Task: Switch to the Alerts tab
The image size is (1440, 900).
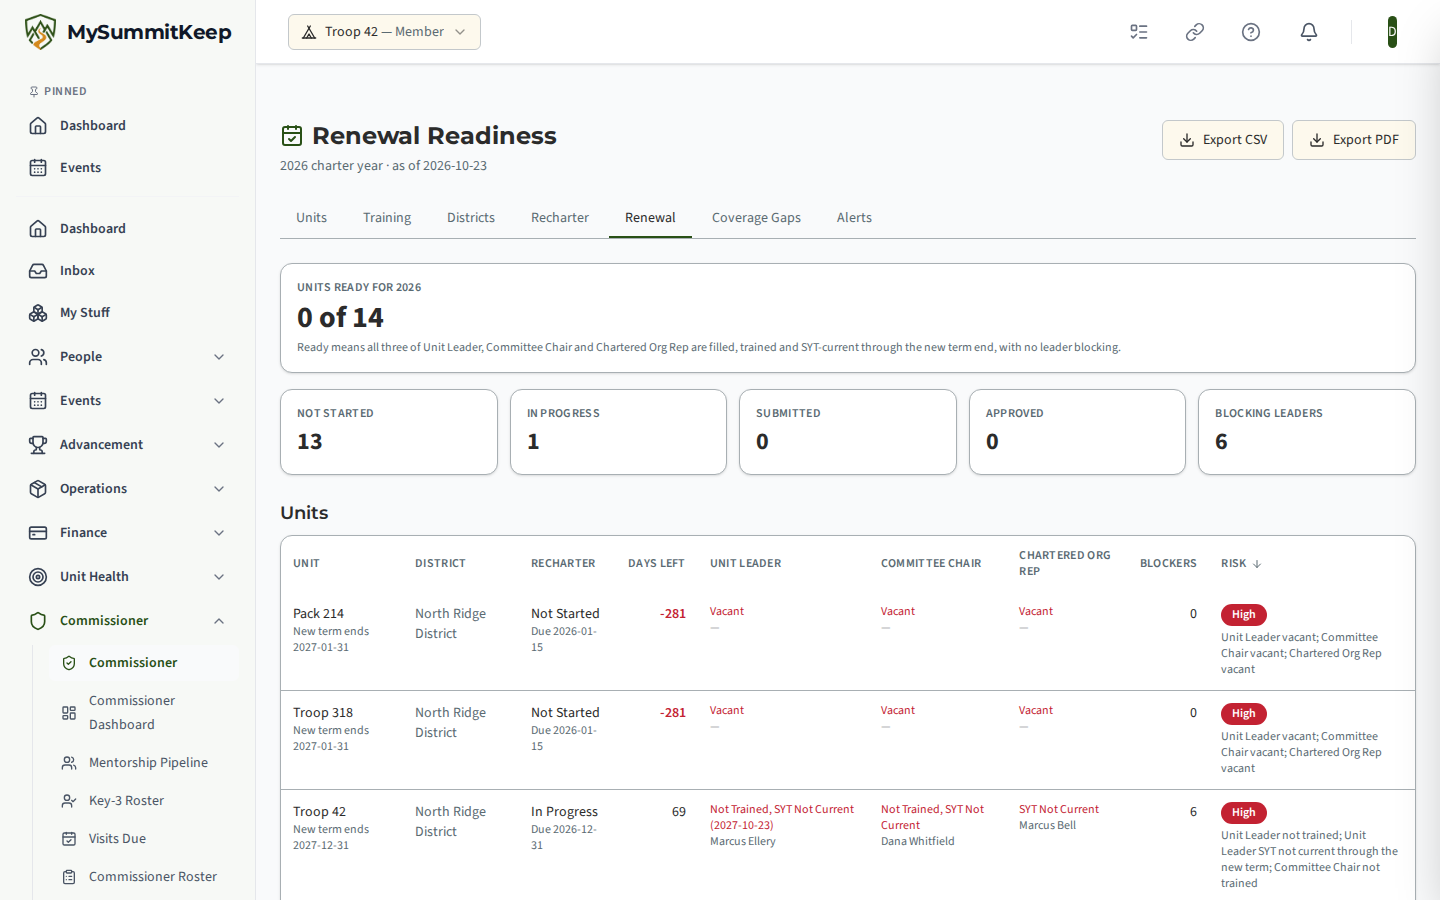Action: pos(854,217)
